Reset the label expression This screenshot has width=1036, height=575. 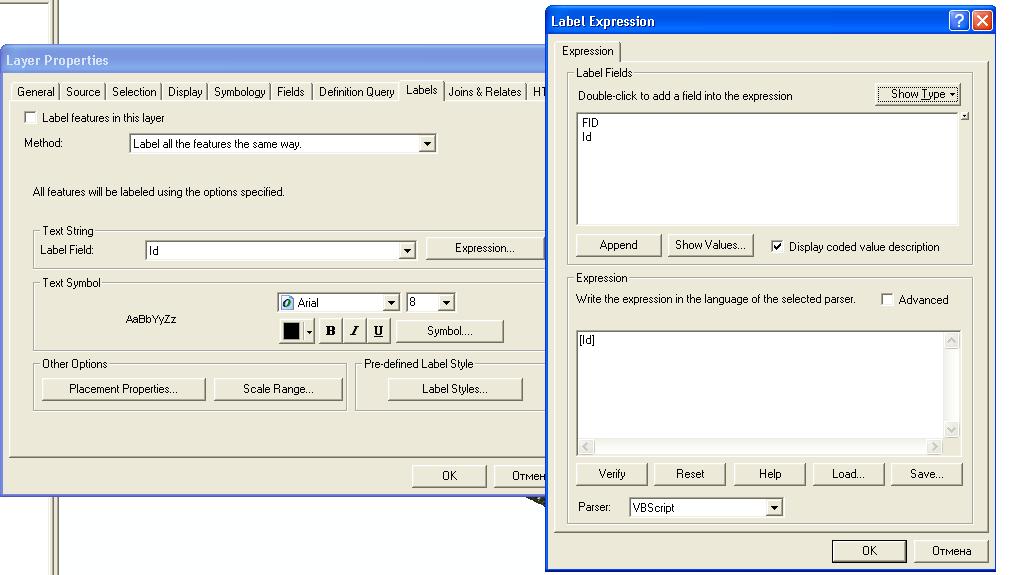point(690,474)
